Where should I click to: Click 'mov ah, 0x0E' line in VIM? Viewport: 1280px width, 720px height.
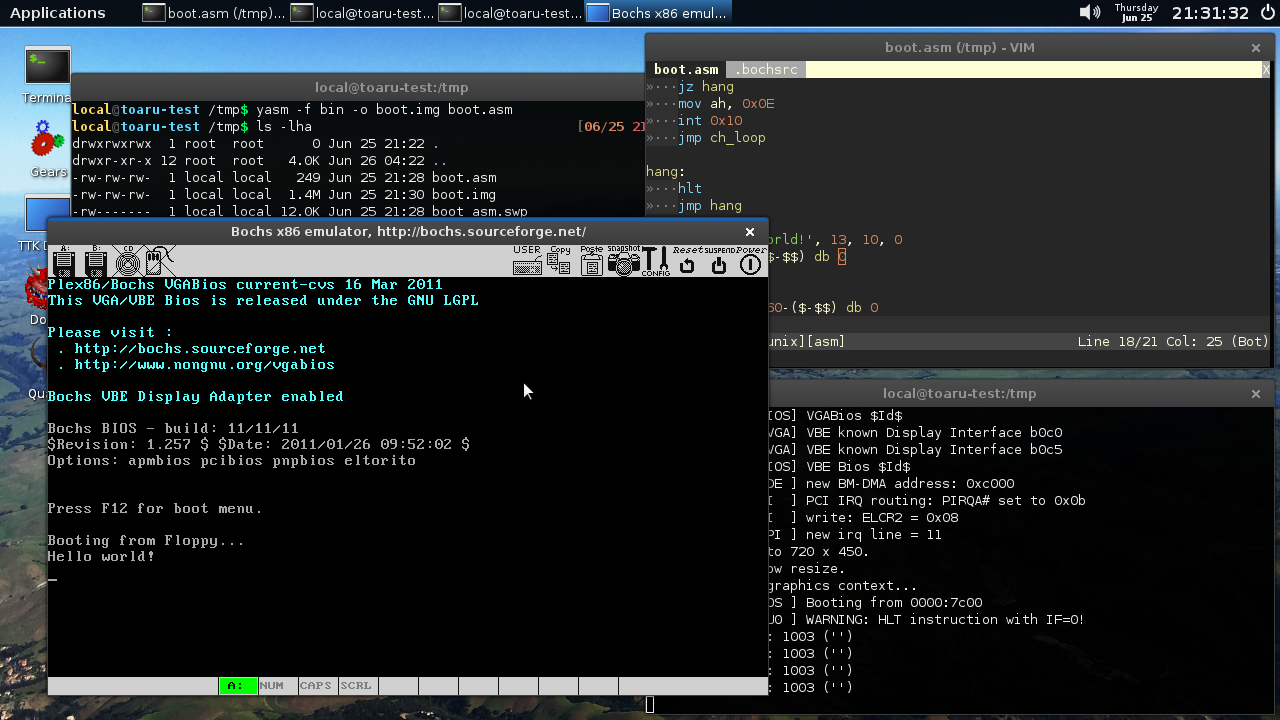pyautogui.click(x=726, y=103)
